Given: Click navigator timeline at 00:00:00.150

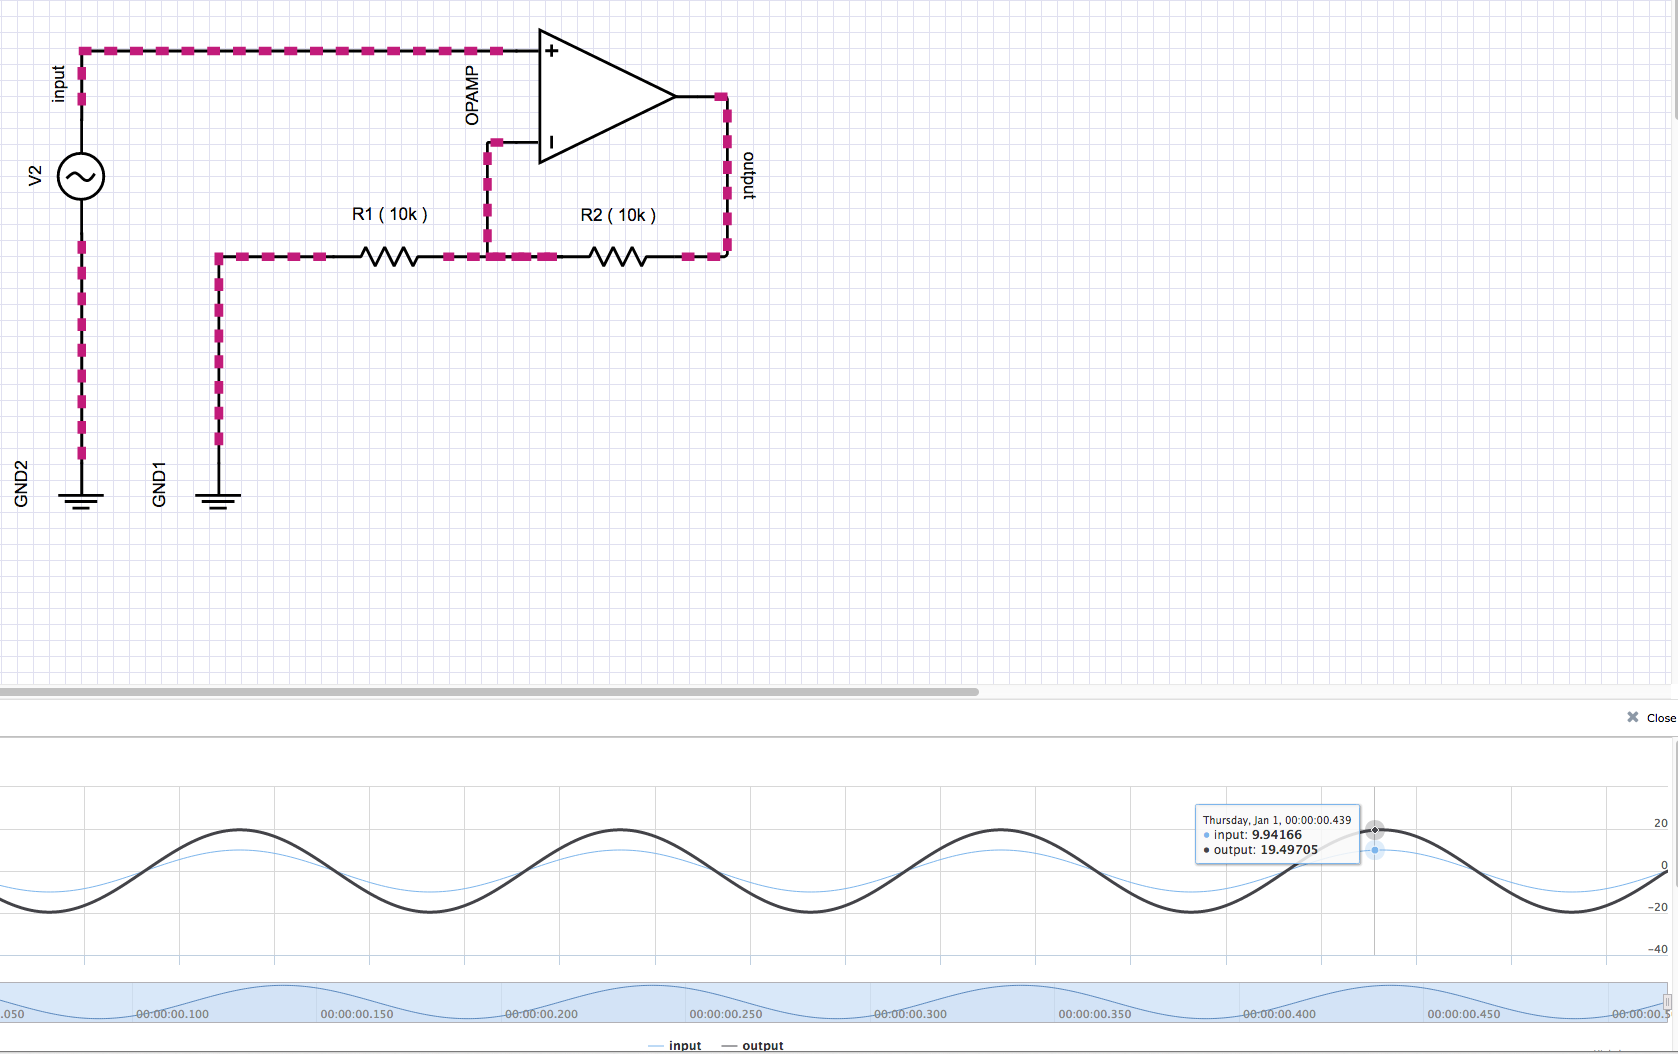Looking at the screenshot, I should pyautogui.click(x=357, y=1014).
